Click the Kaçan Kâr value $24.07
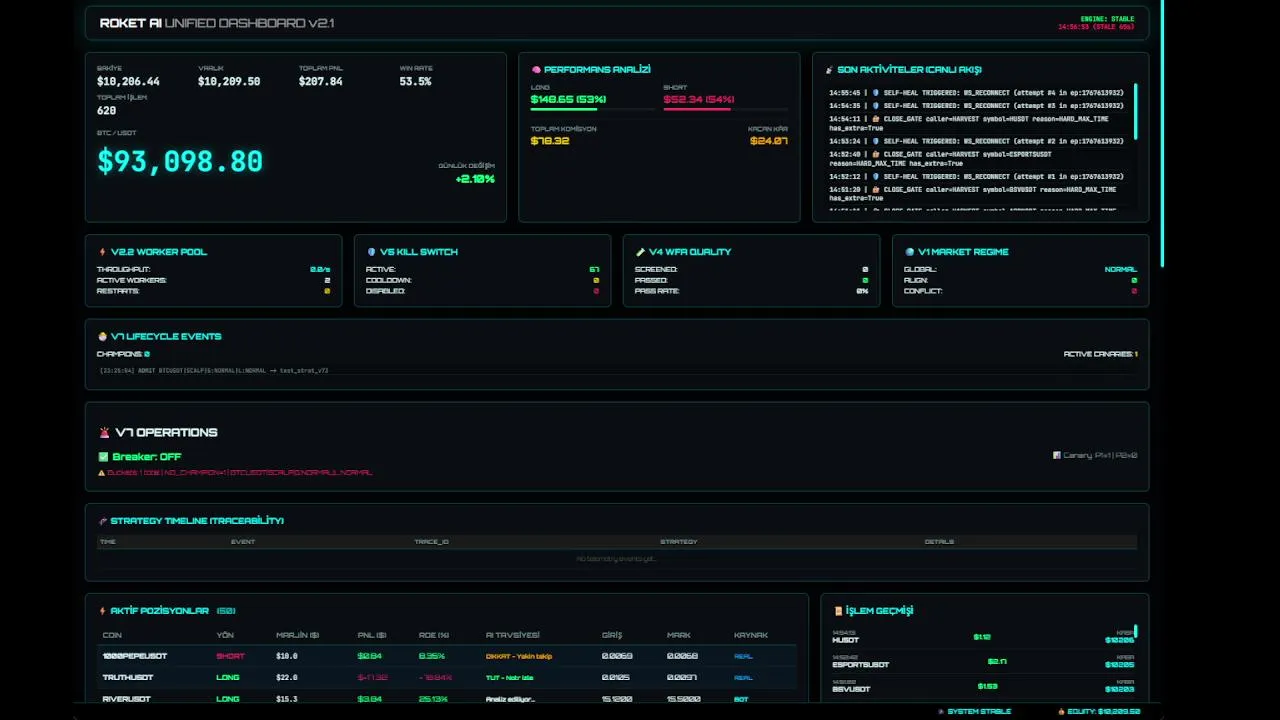This screenshot has width=1280, height=720. [769, 141]
